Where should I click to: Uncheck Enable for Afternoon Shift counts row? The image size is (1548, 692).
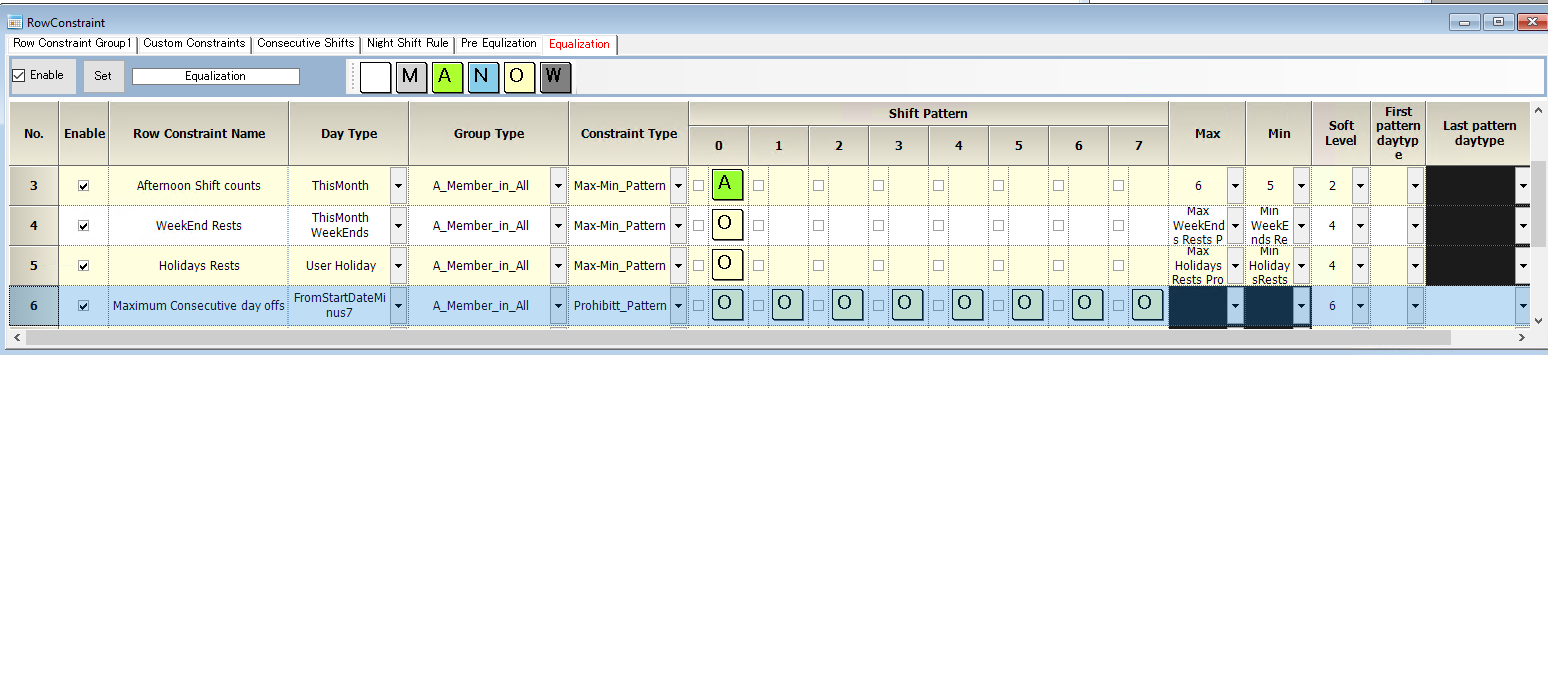84,185
